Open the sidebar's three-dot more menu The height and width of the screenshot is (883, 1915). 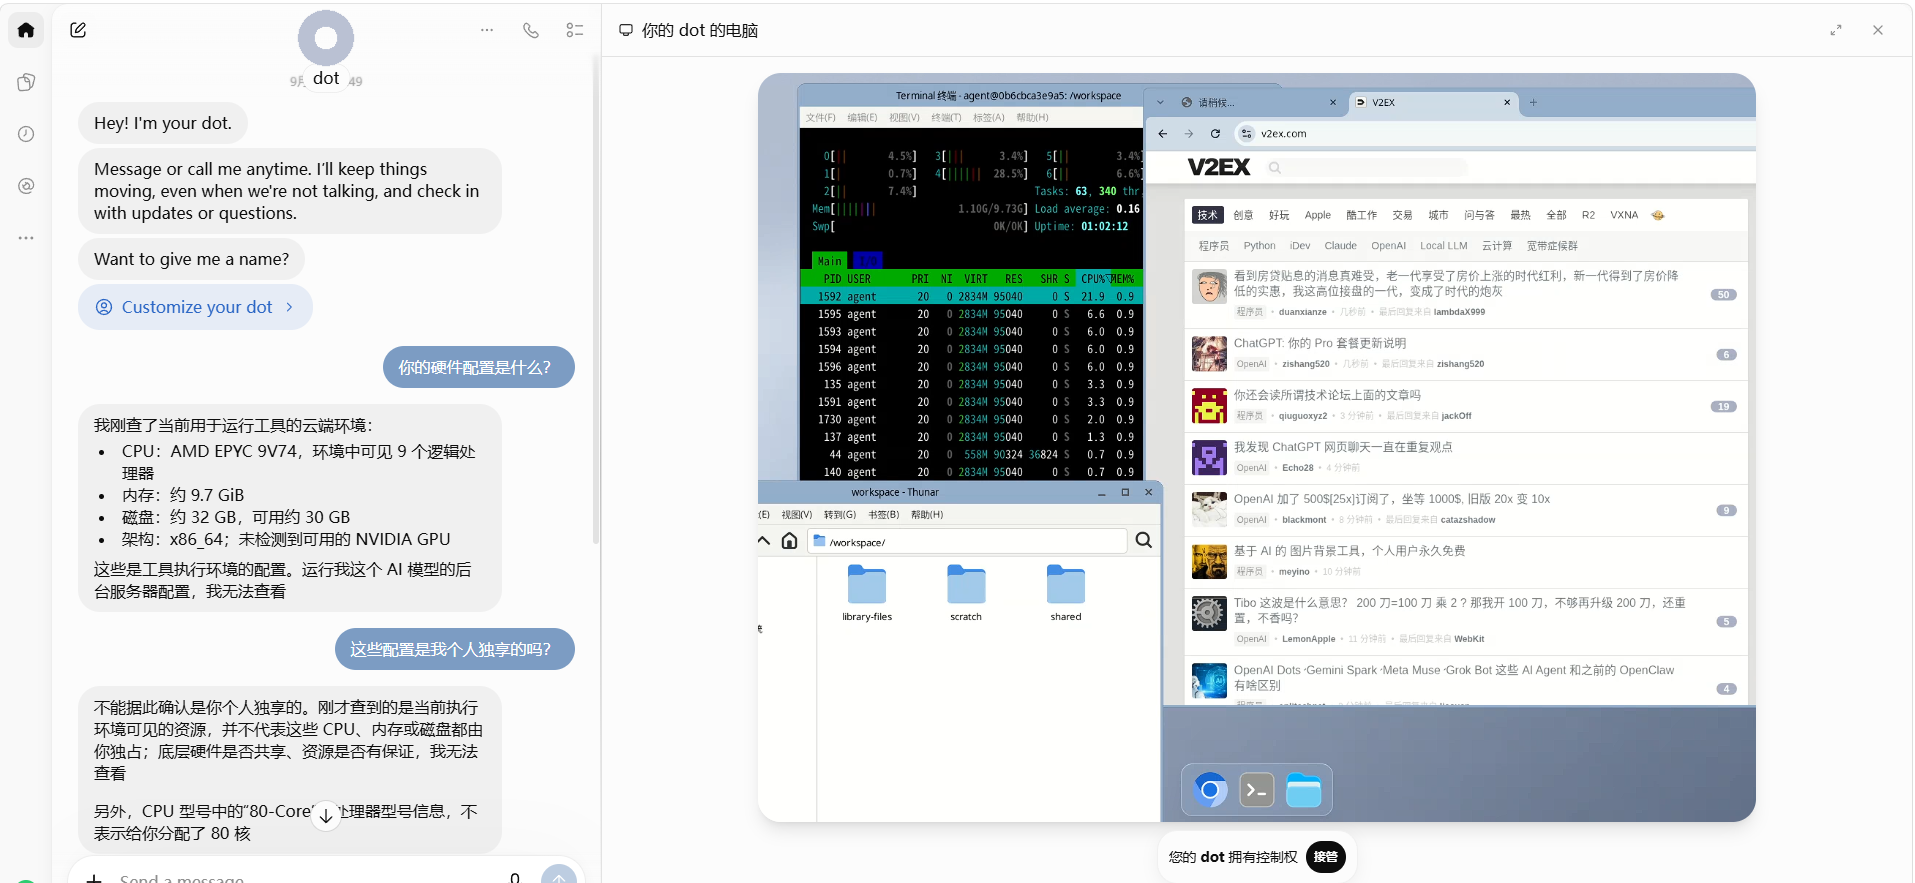(26, 238)
